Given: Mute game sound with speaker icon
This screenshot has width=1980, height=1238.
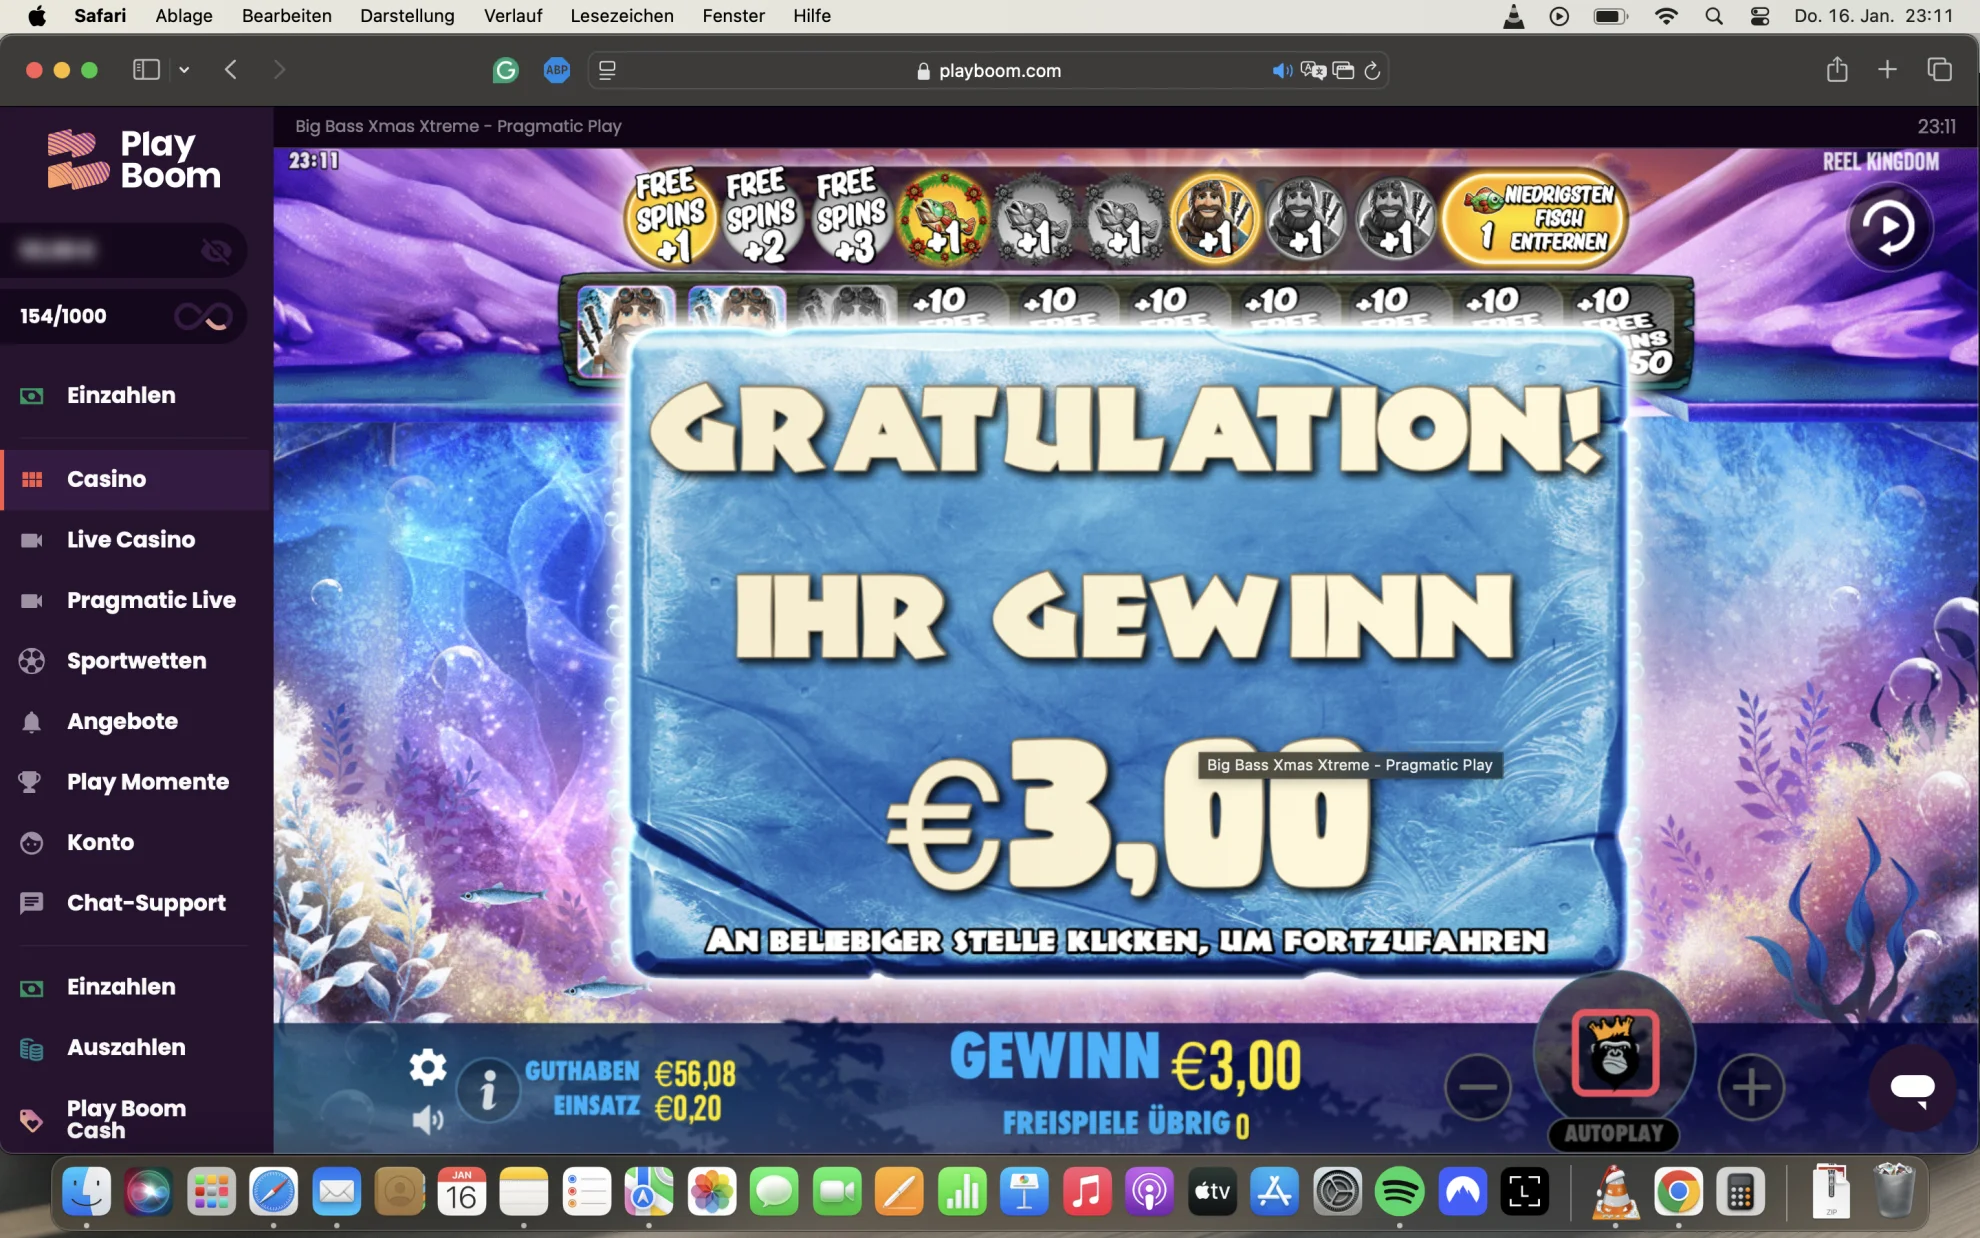Looking at the screenshot, I should tap(428, 1120).
